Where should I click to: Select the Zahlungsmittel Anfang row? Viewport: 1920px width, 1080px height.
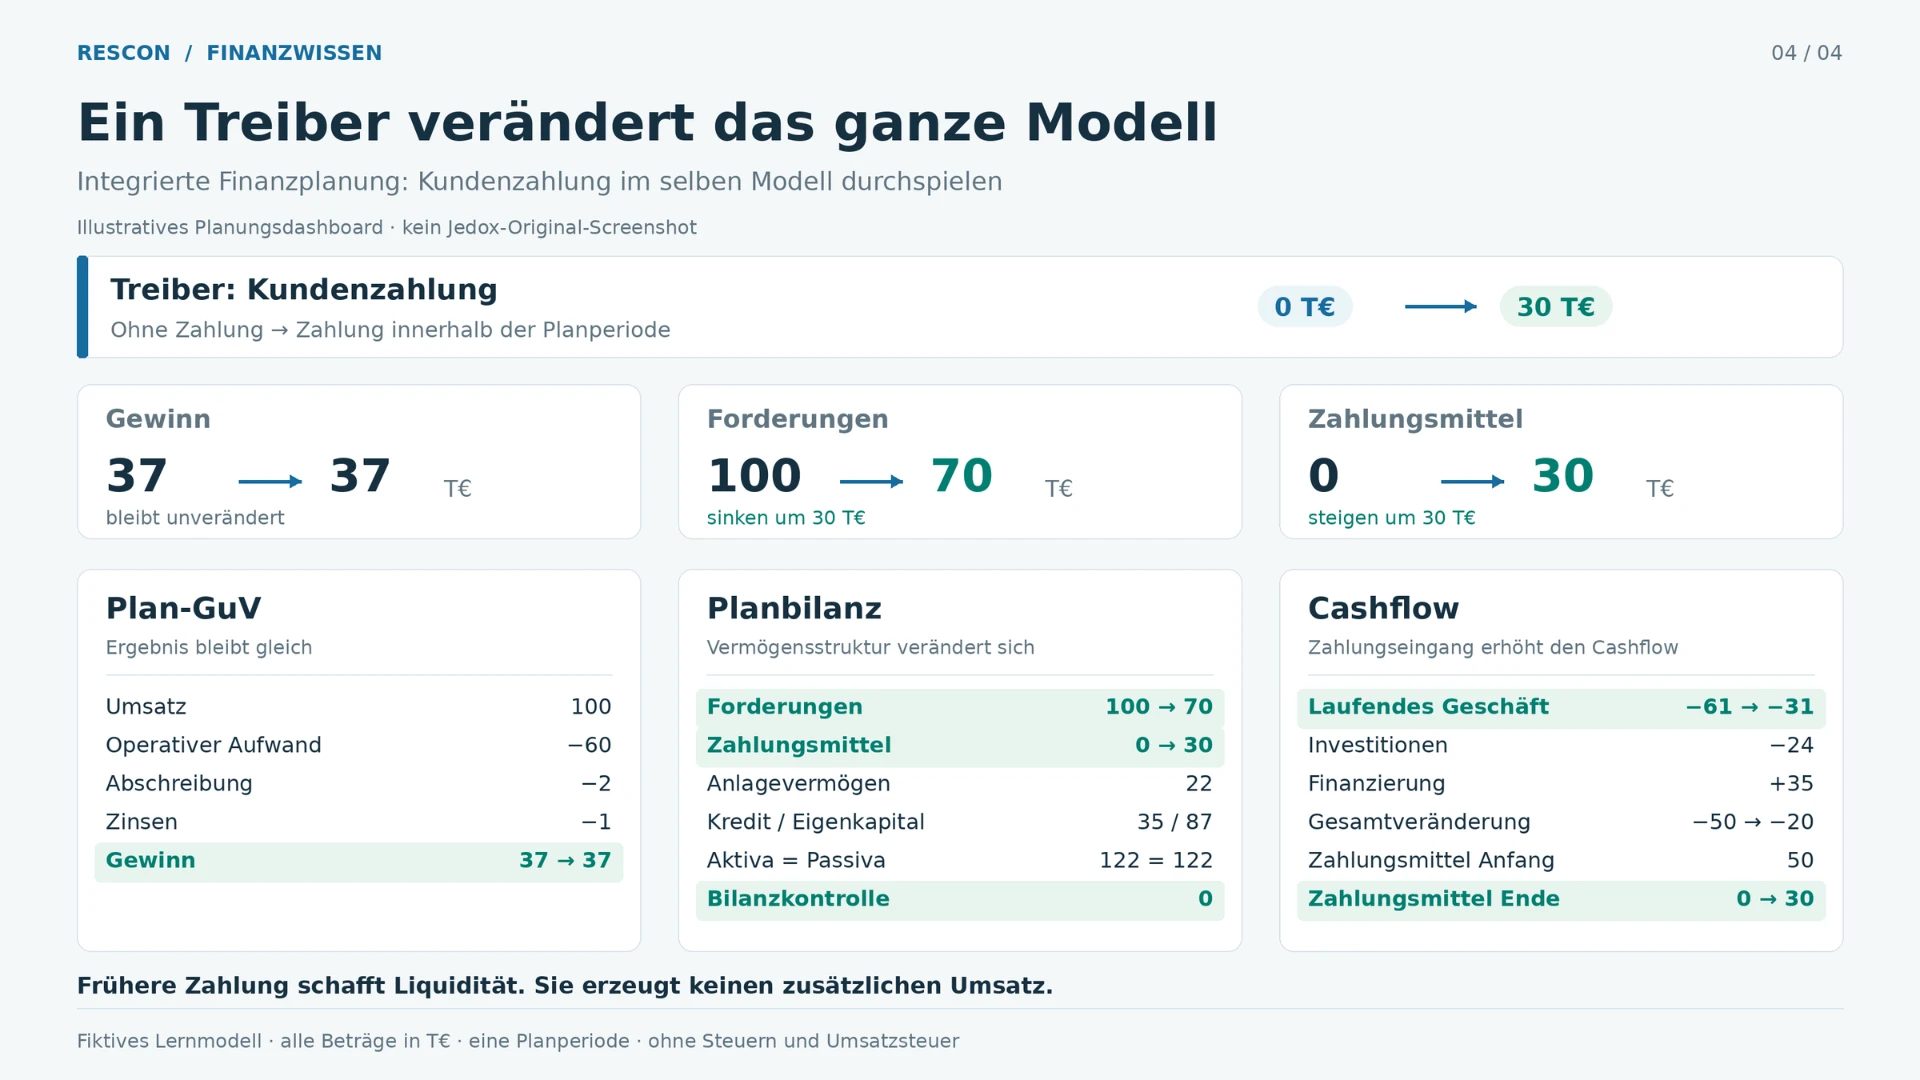[x=1561, y=861]
